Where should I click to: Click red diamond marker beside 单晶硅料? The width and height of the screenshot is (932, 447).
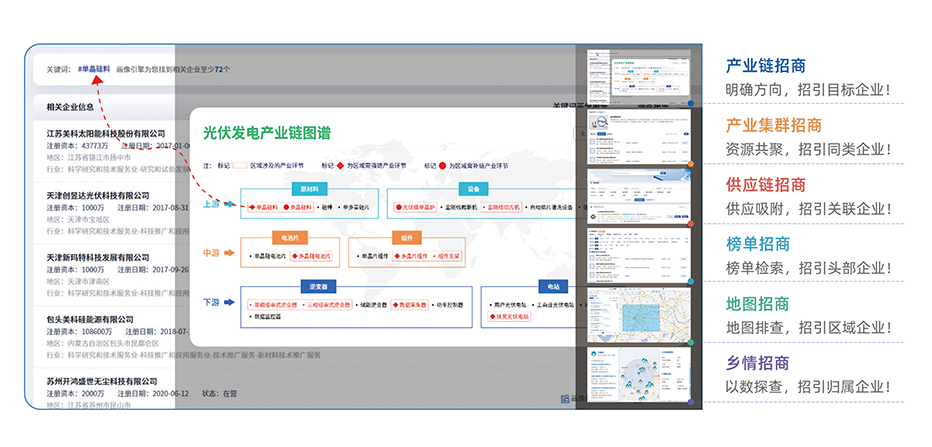251,207
